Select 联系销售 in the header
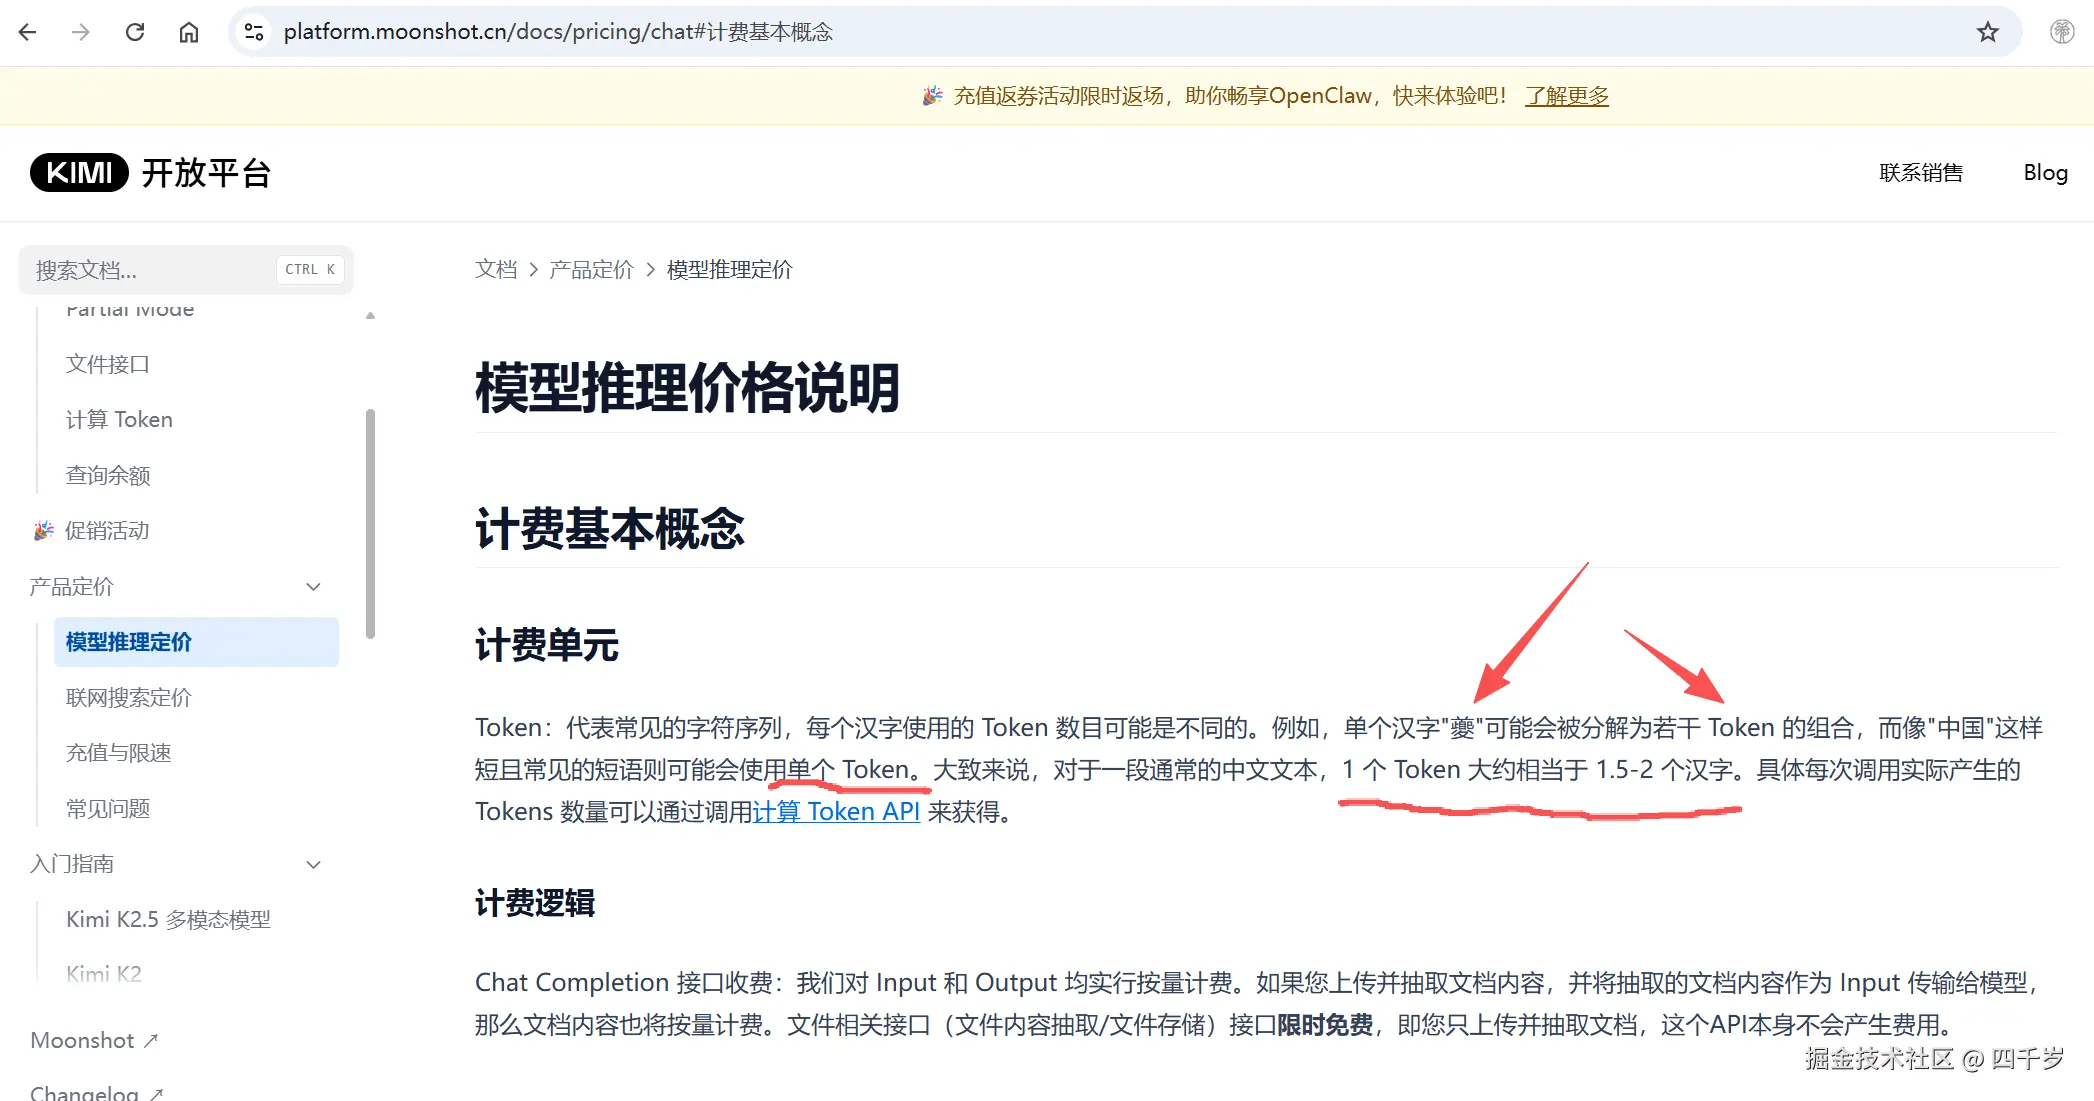Viewport: 2094px width, 1101px height. tap(1920, 172)
